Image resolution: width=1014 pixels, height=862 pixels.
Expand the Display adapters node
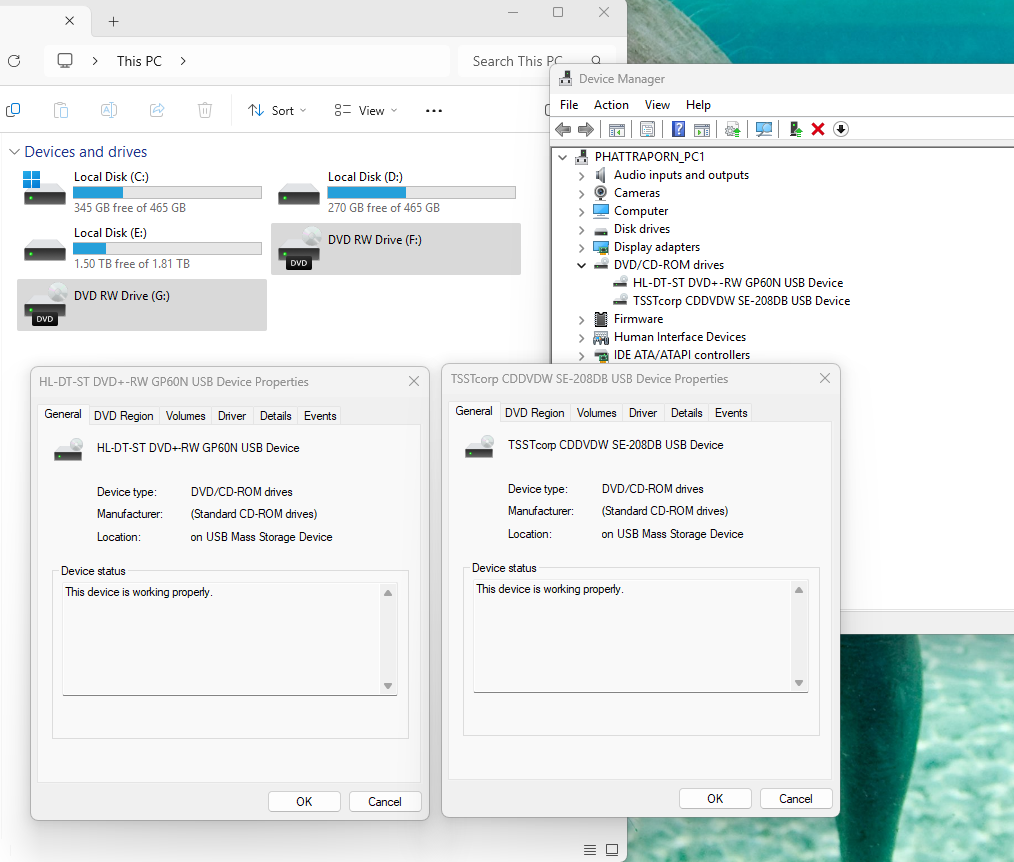(x=581, y=248)
